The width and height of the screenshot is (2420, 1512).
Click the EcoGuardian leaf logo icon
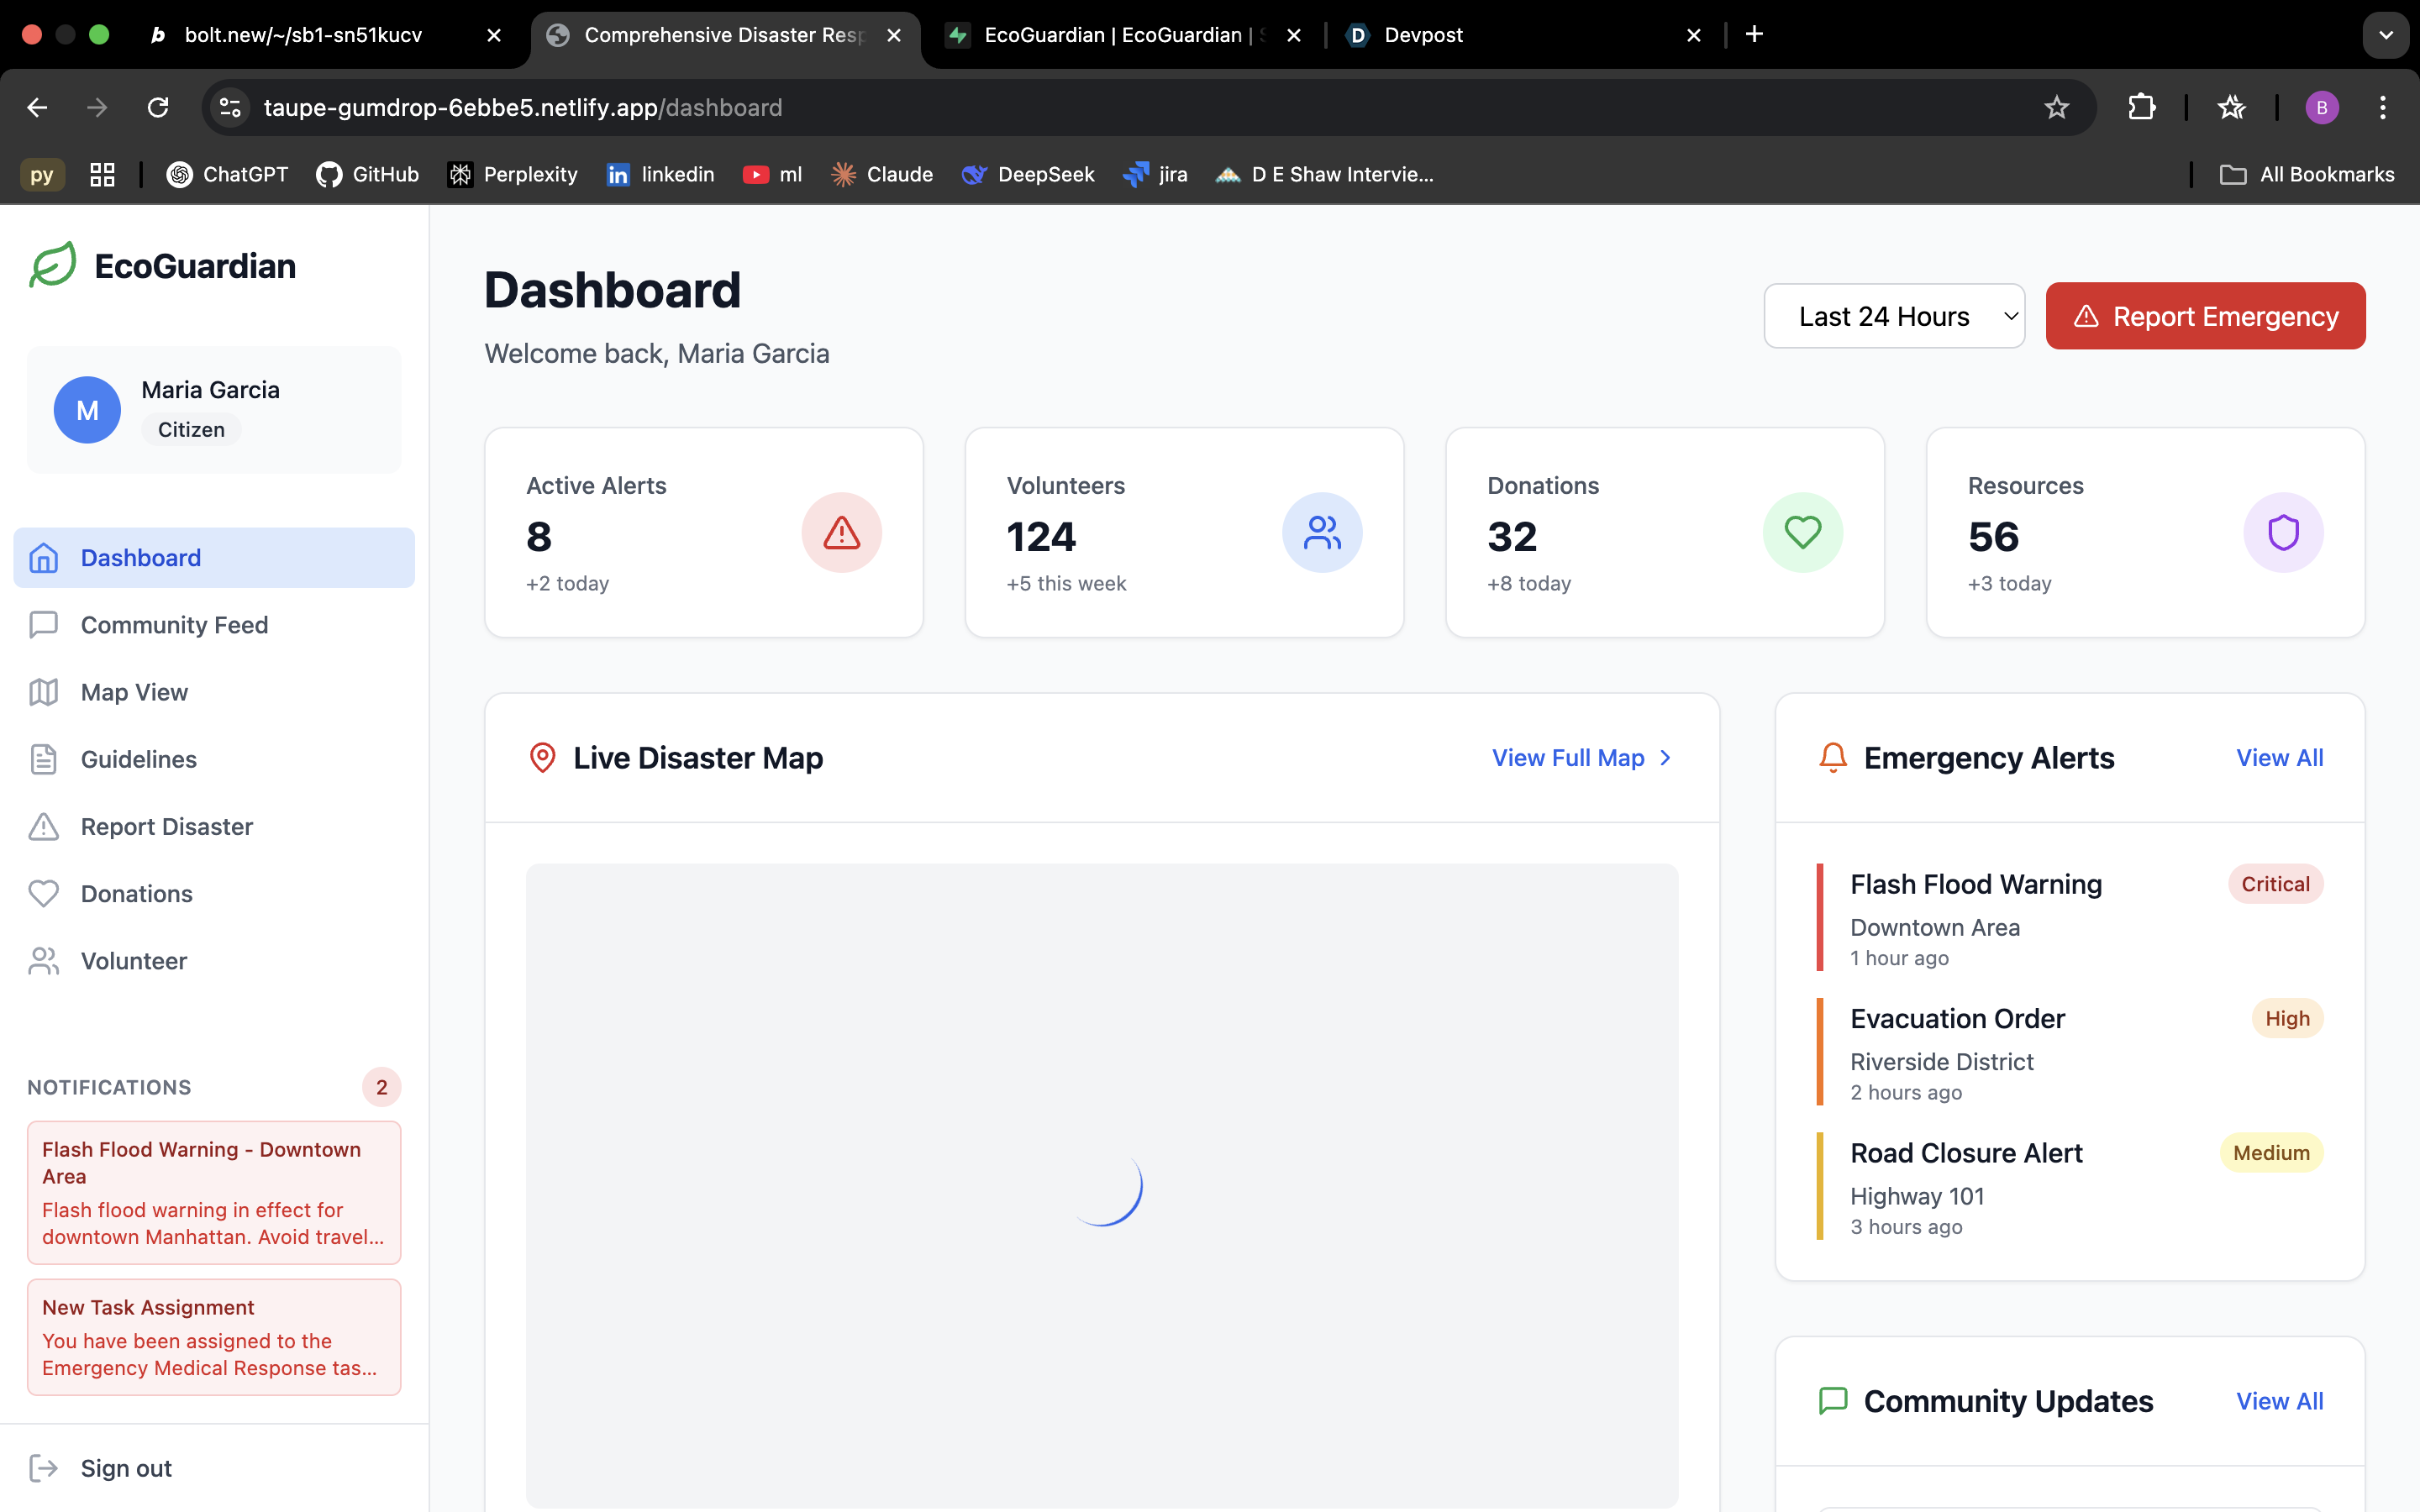point(53,265)
